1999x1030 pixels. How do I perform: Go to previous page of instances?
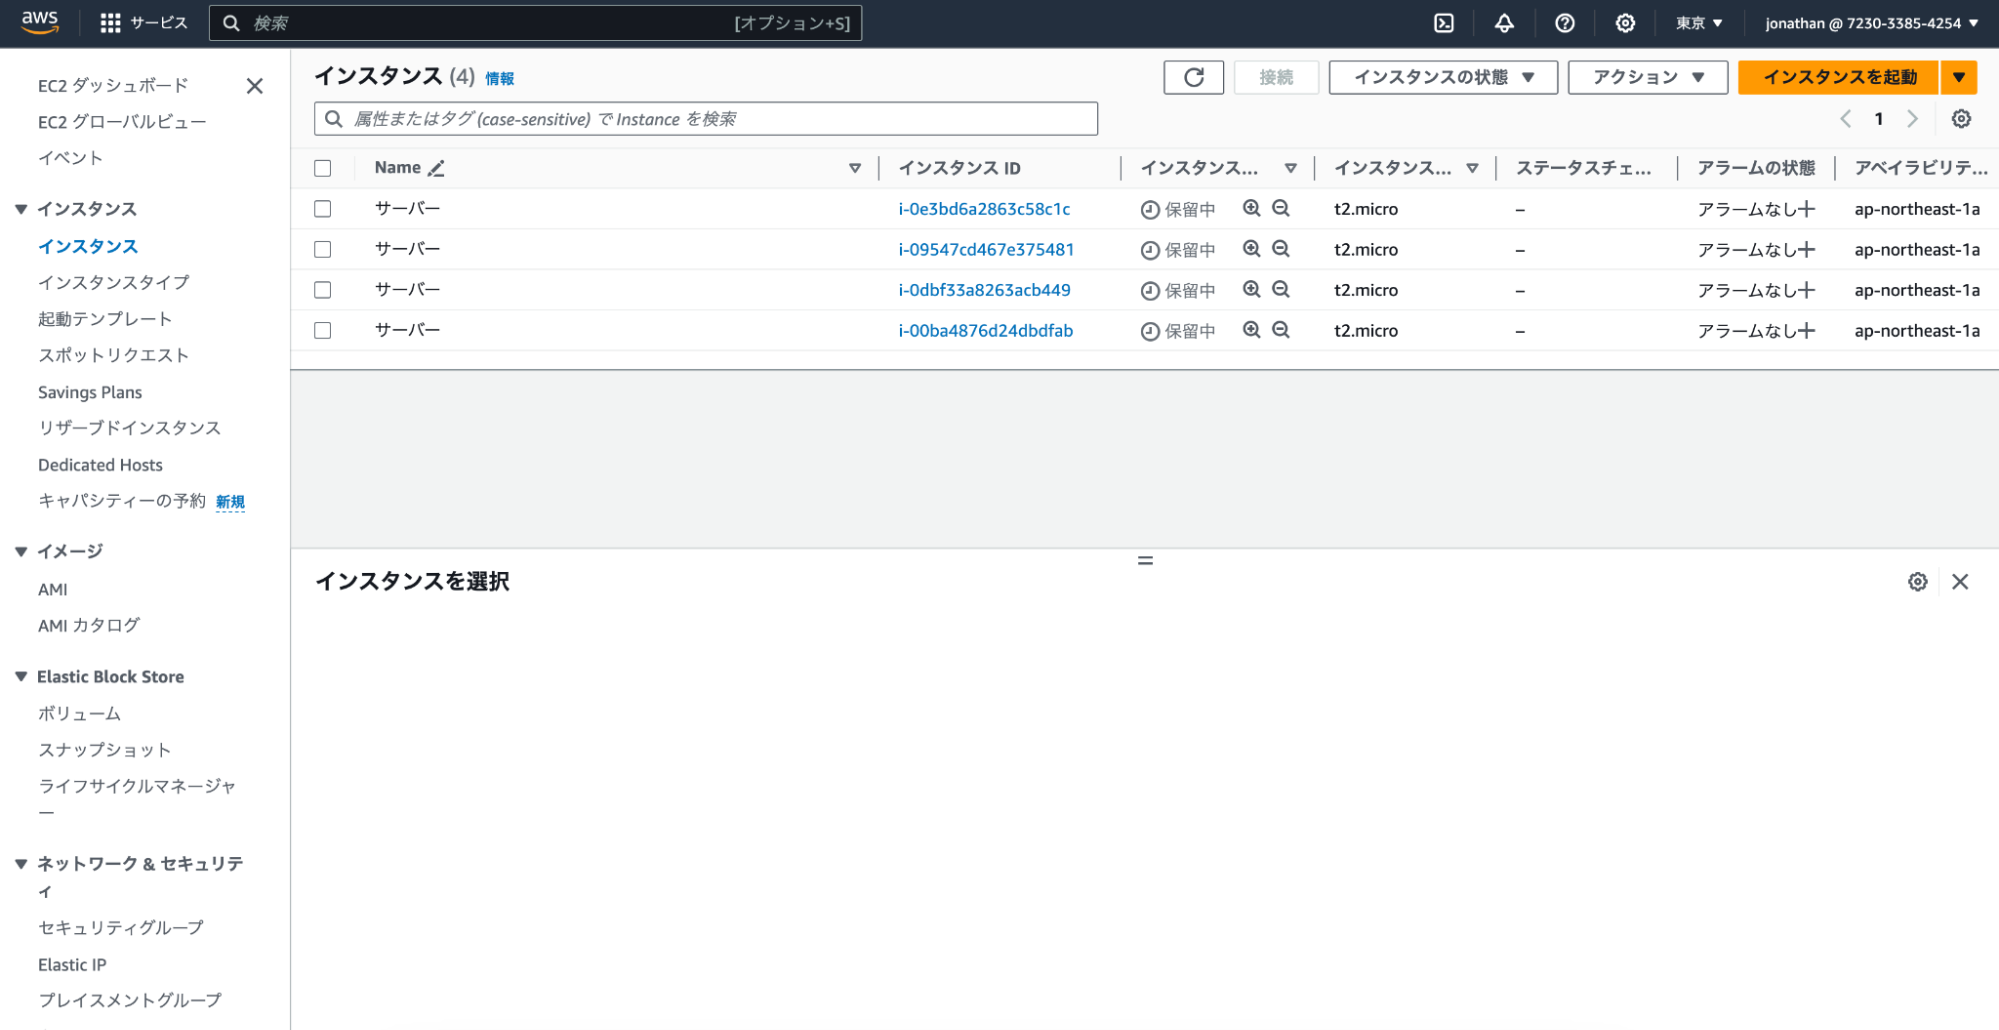(1846, 119)
